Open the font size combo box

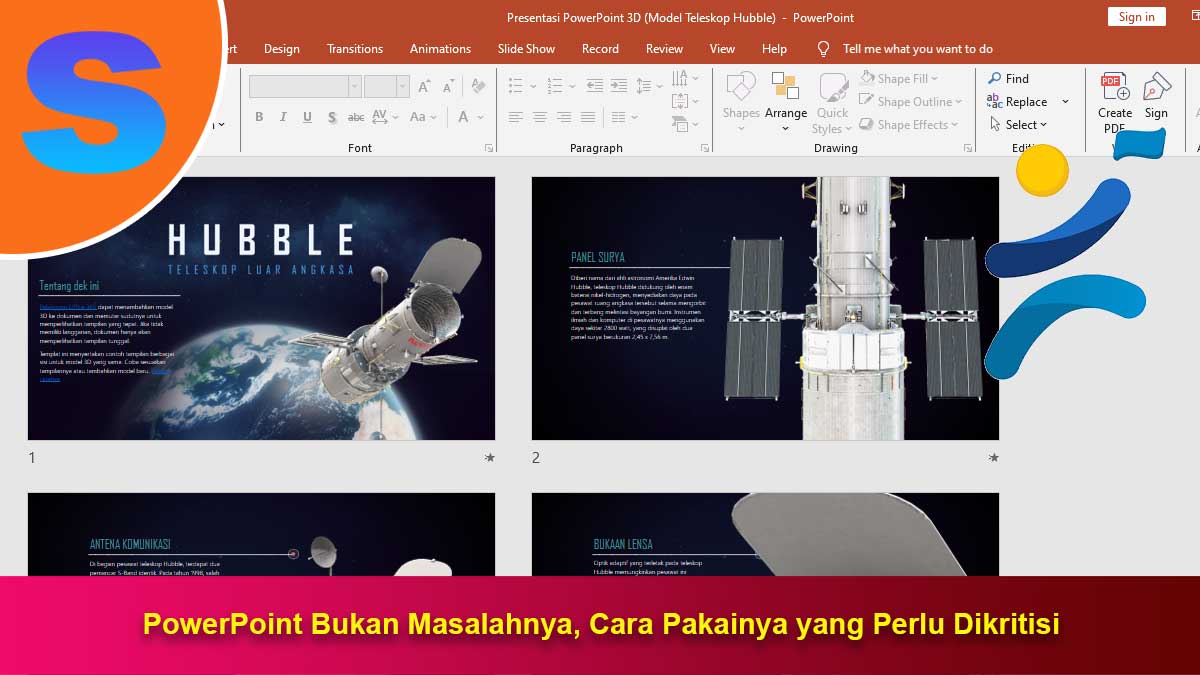(386, 87)
